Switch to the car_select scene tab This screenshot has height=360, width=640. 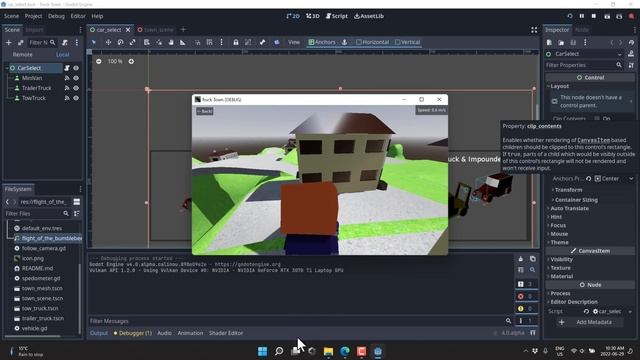[108, 30]
